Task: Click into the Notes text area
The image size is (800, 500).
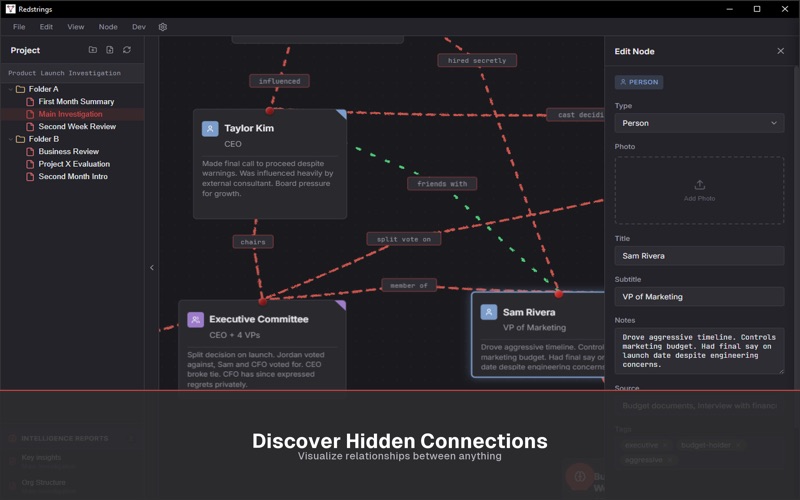Action: coord(699,351)
